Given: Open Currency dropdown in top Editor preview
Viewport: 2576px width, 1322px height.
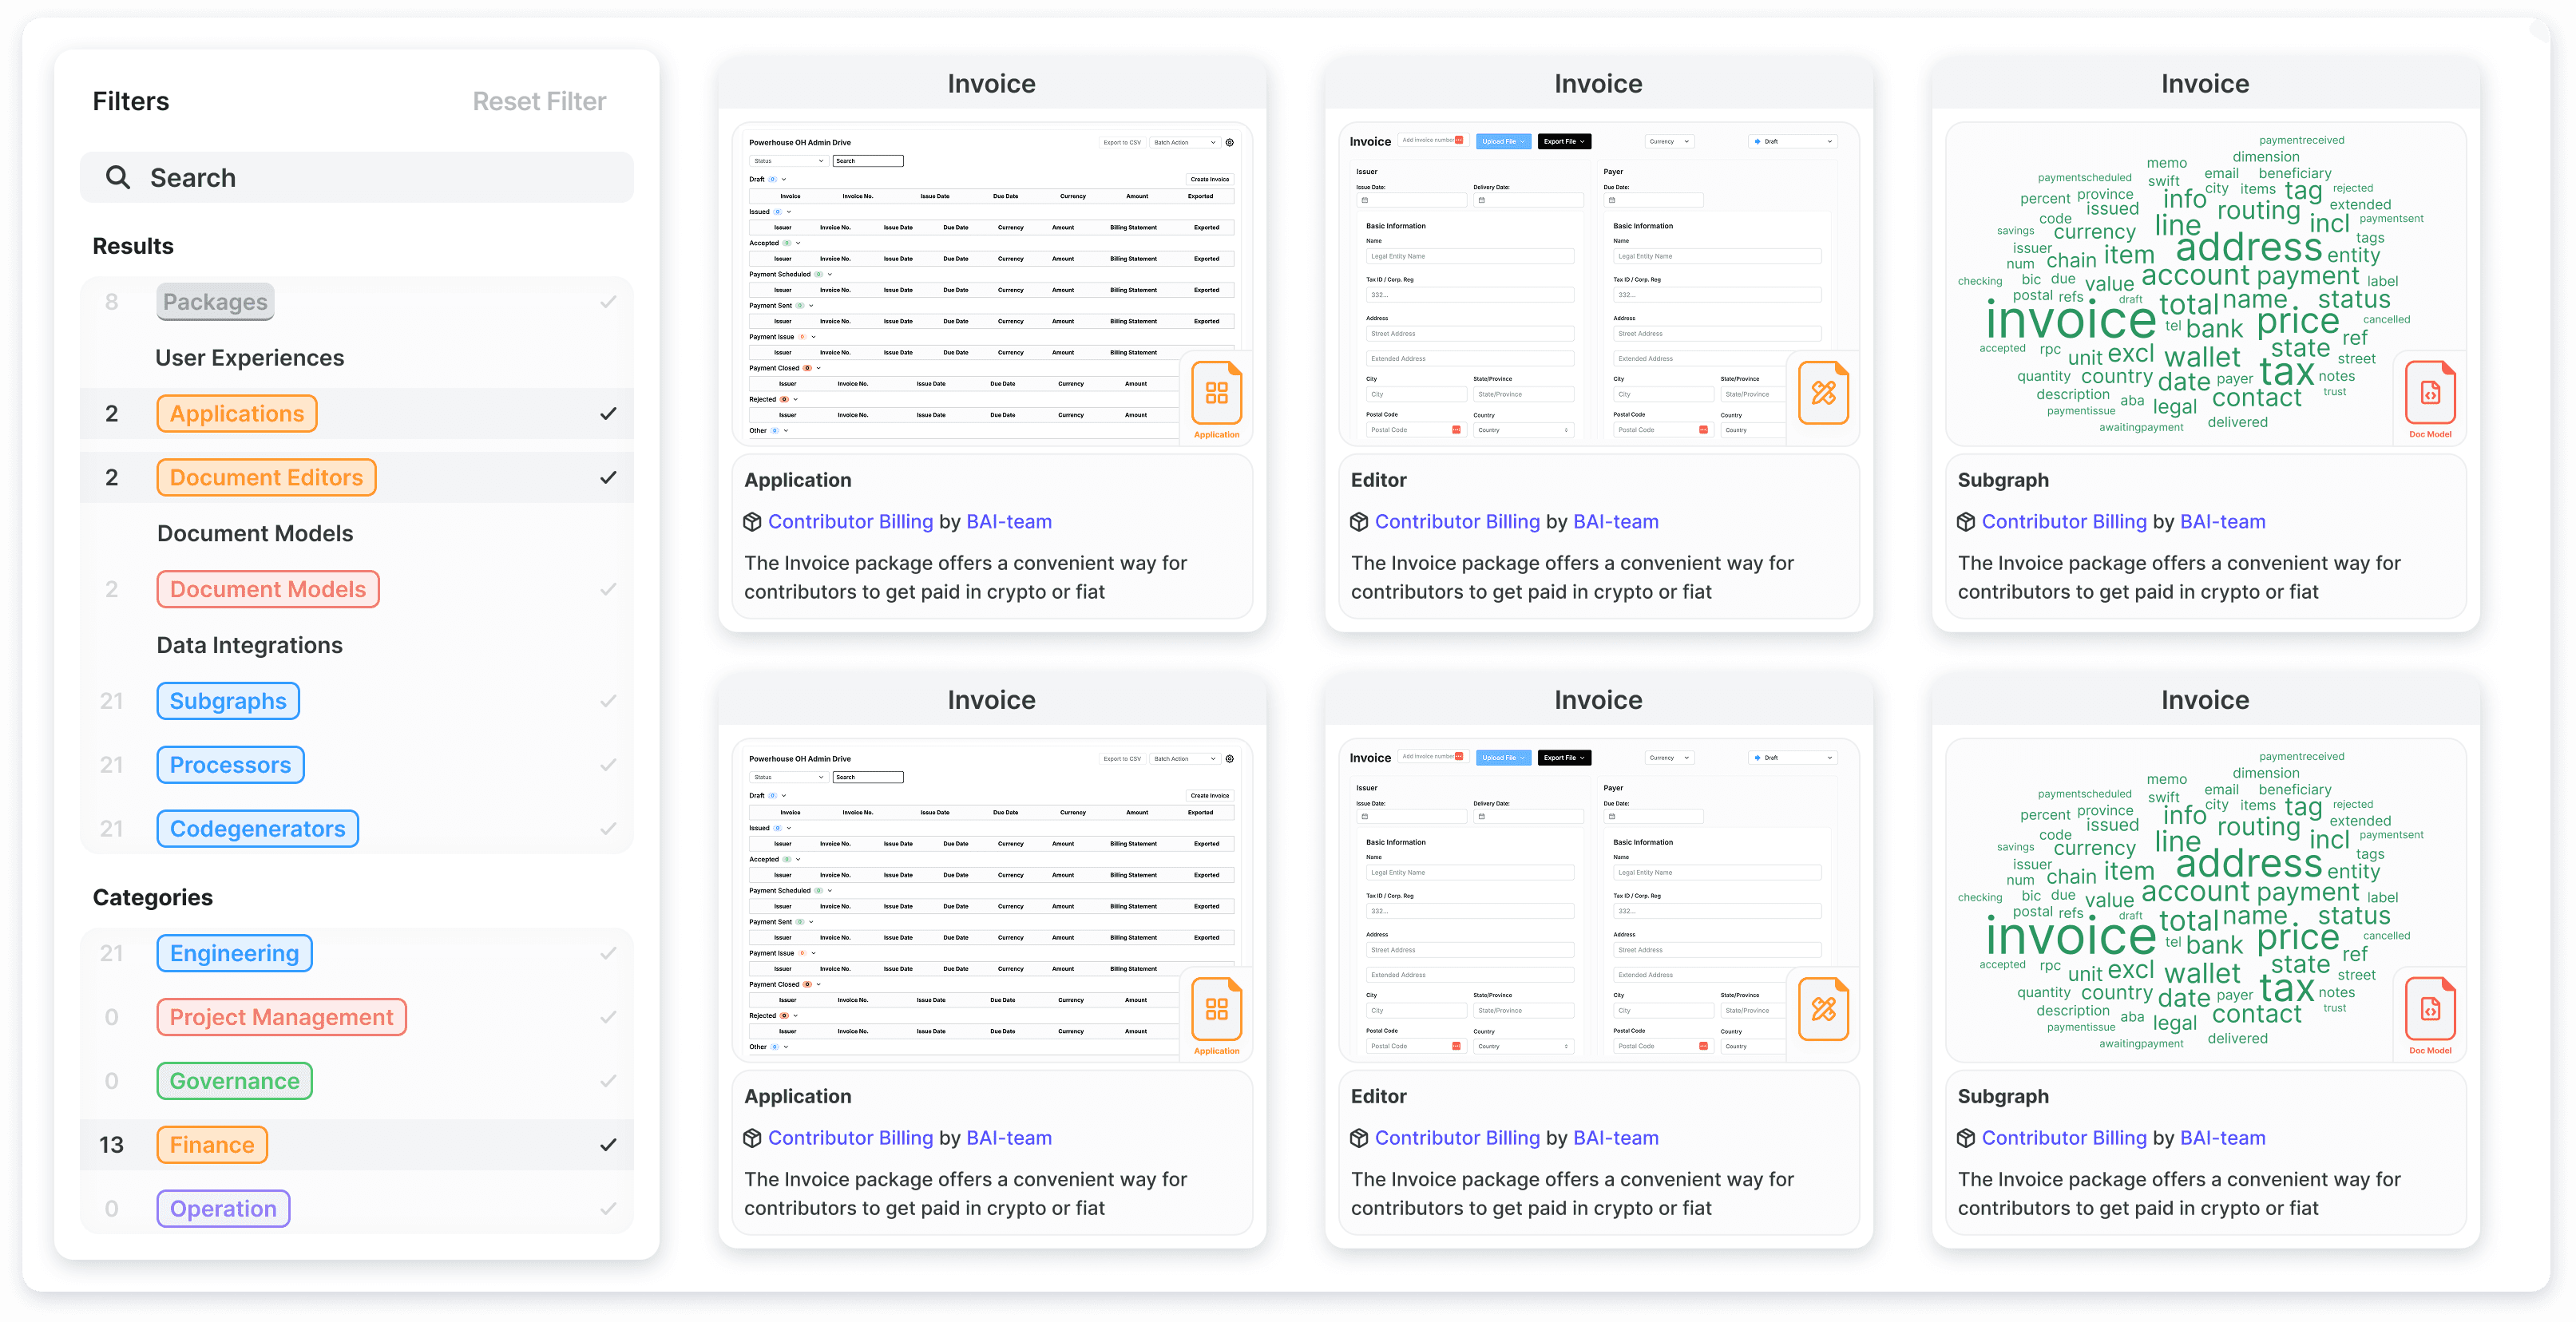Looking at the screenshot, I should (1669, 141).
